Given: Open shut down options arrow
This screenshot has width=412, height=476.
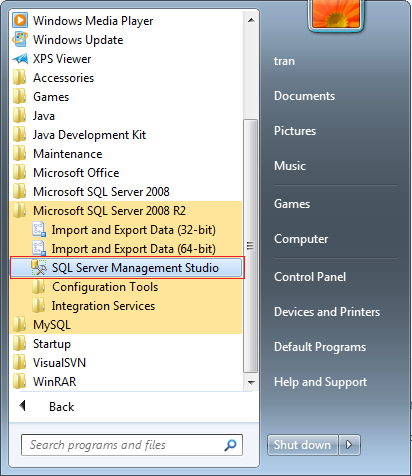Looking at the screenshot, I should pyautogui.click(x=349, y=445).
